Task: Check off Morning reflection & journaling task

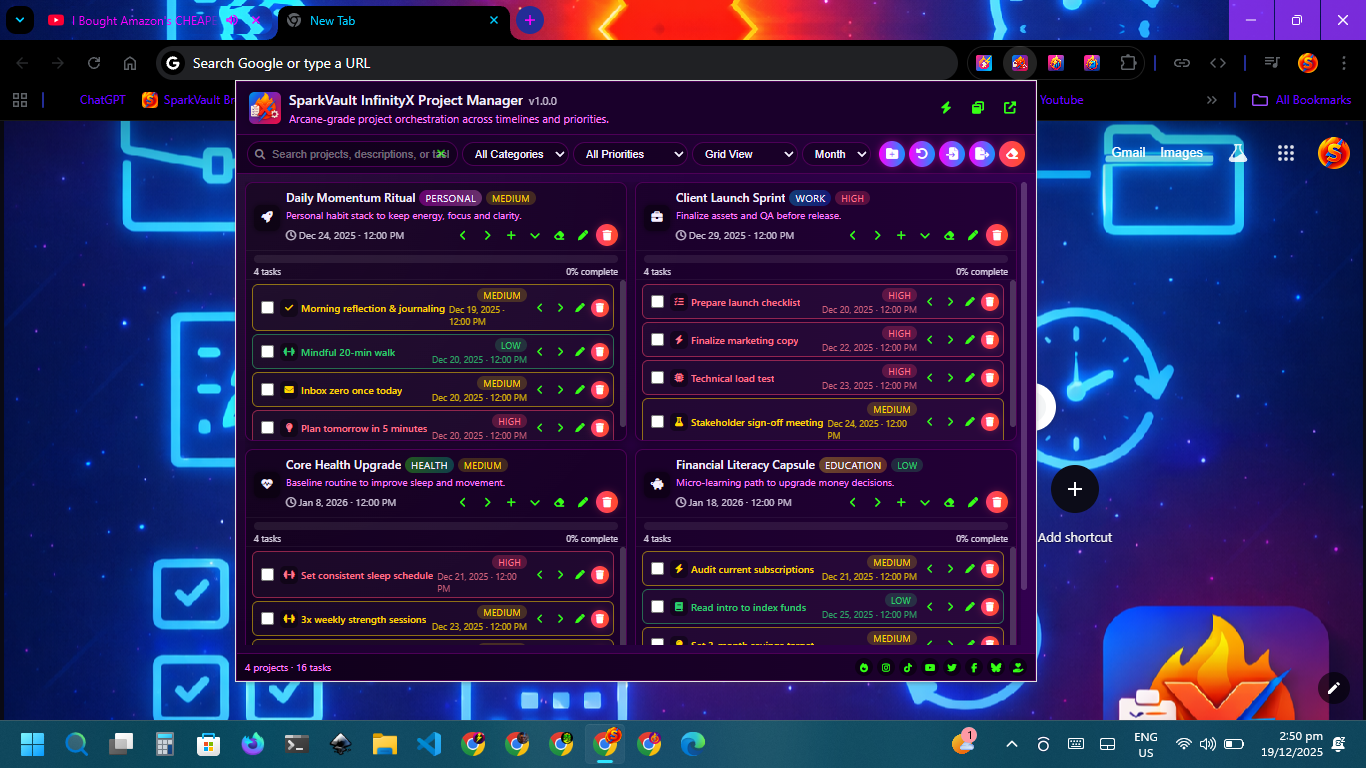Action: pos(267,308)
